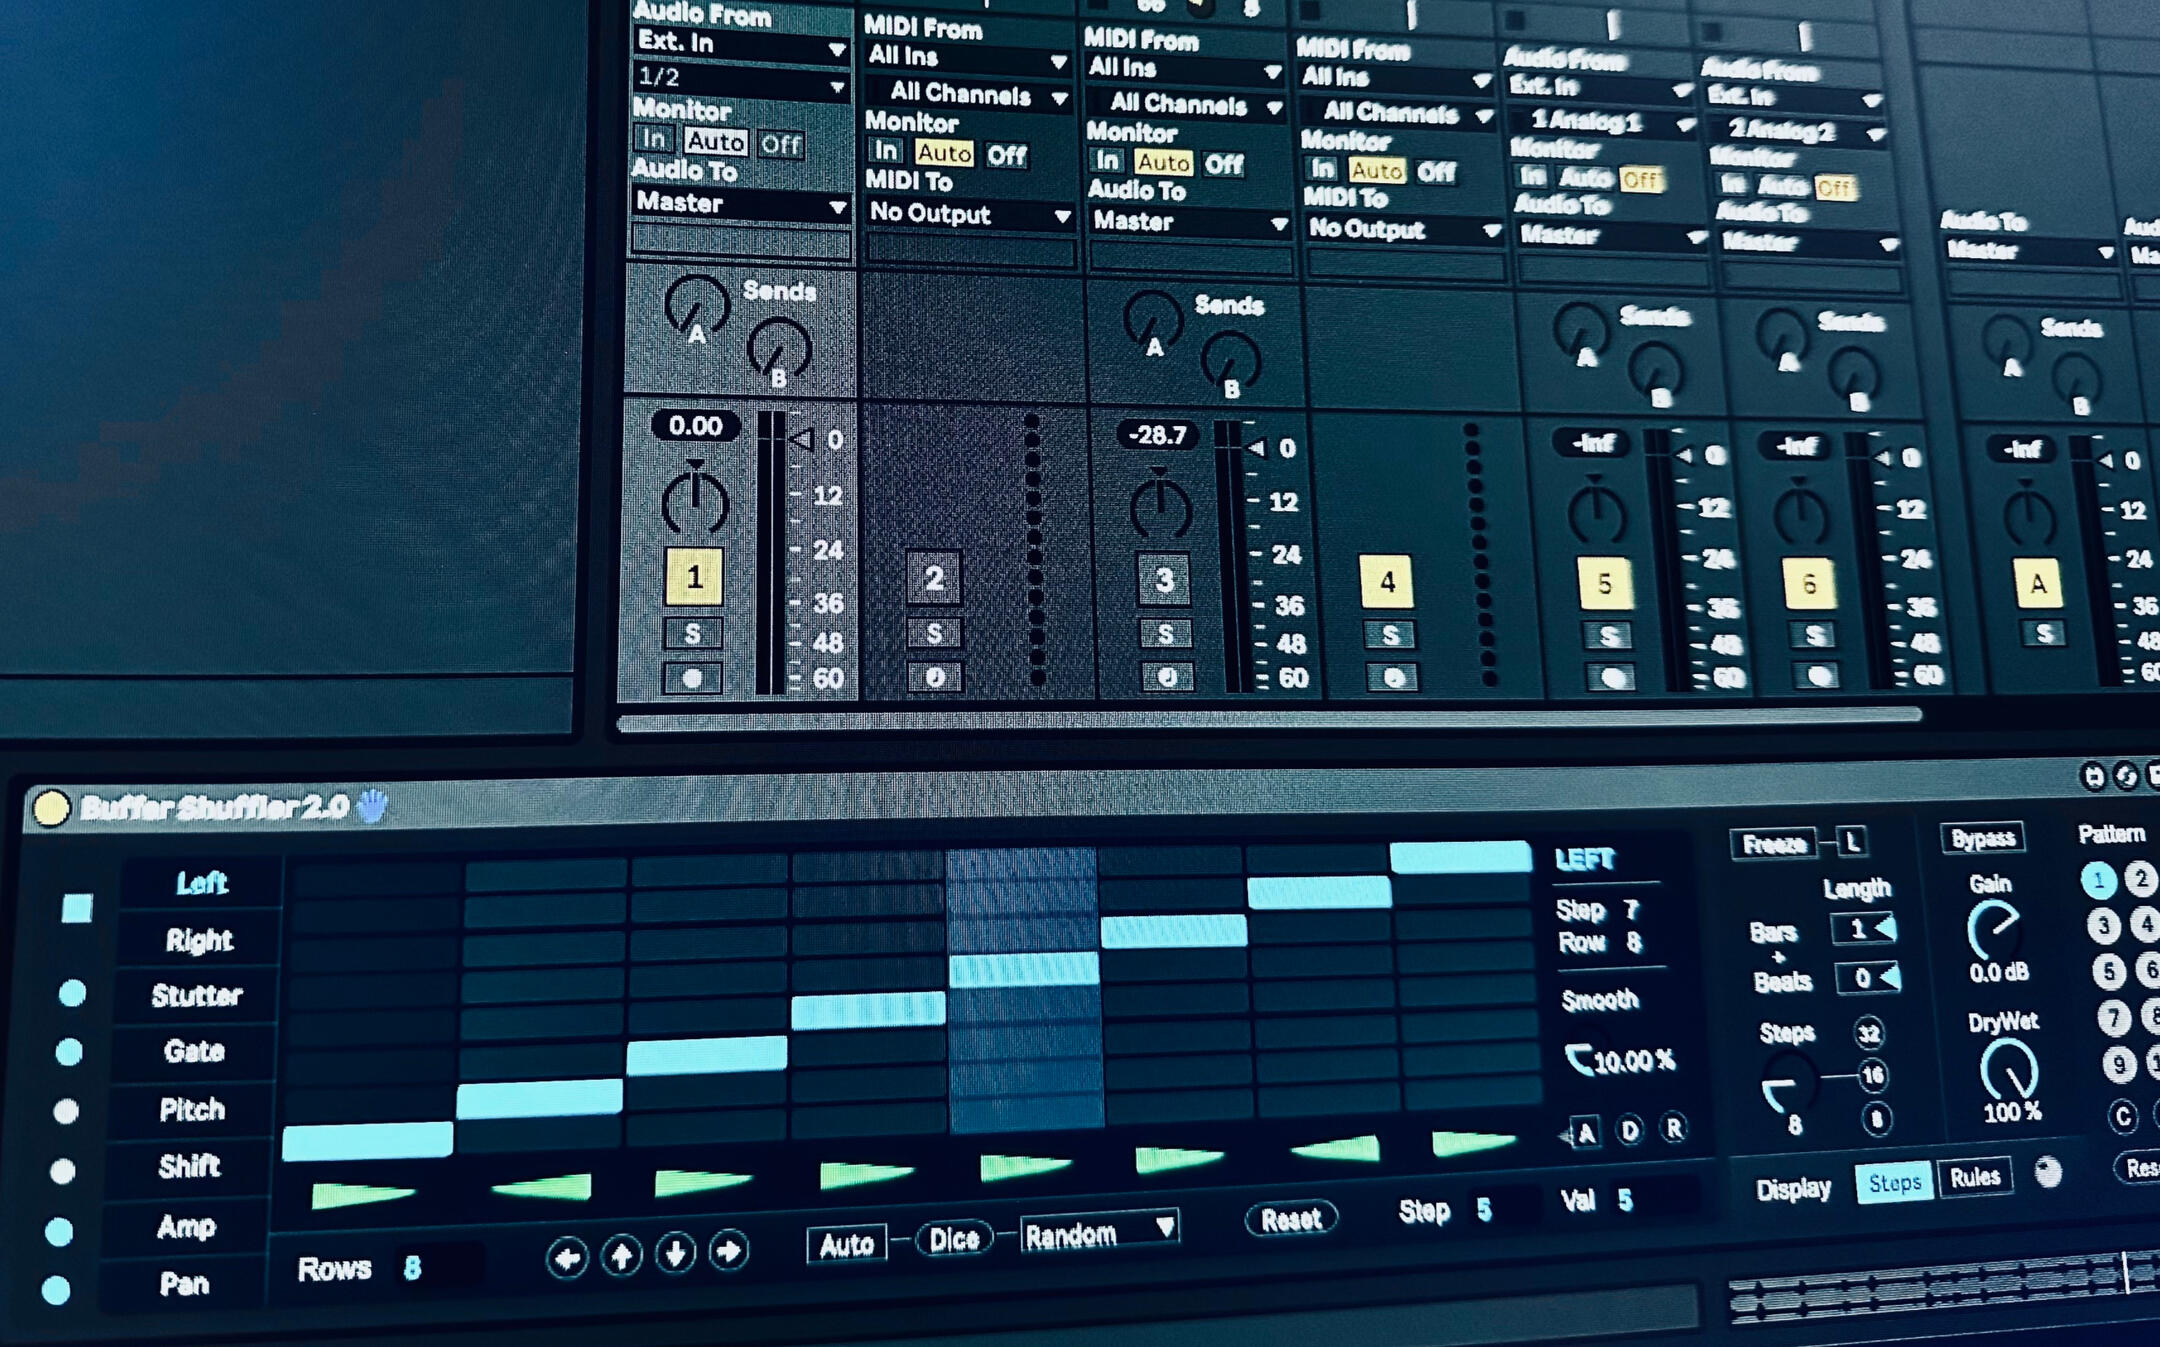Toggle track 4 activator button

click(1386, 582)
